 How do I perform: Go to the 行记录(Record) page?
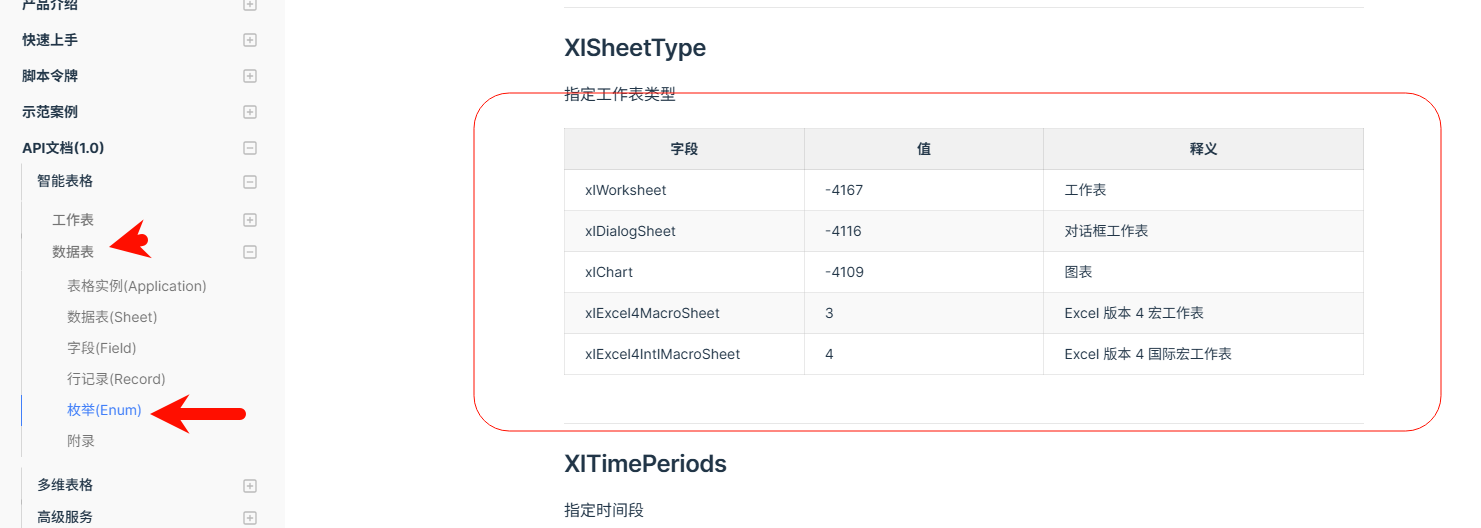(x=116, y=379)
